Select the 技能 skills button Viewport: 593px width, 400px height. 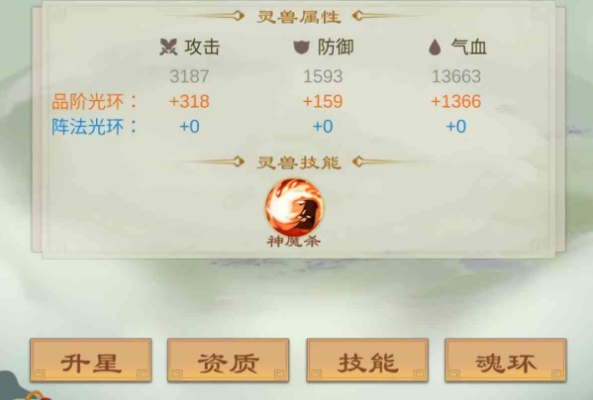coord(368,360)
